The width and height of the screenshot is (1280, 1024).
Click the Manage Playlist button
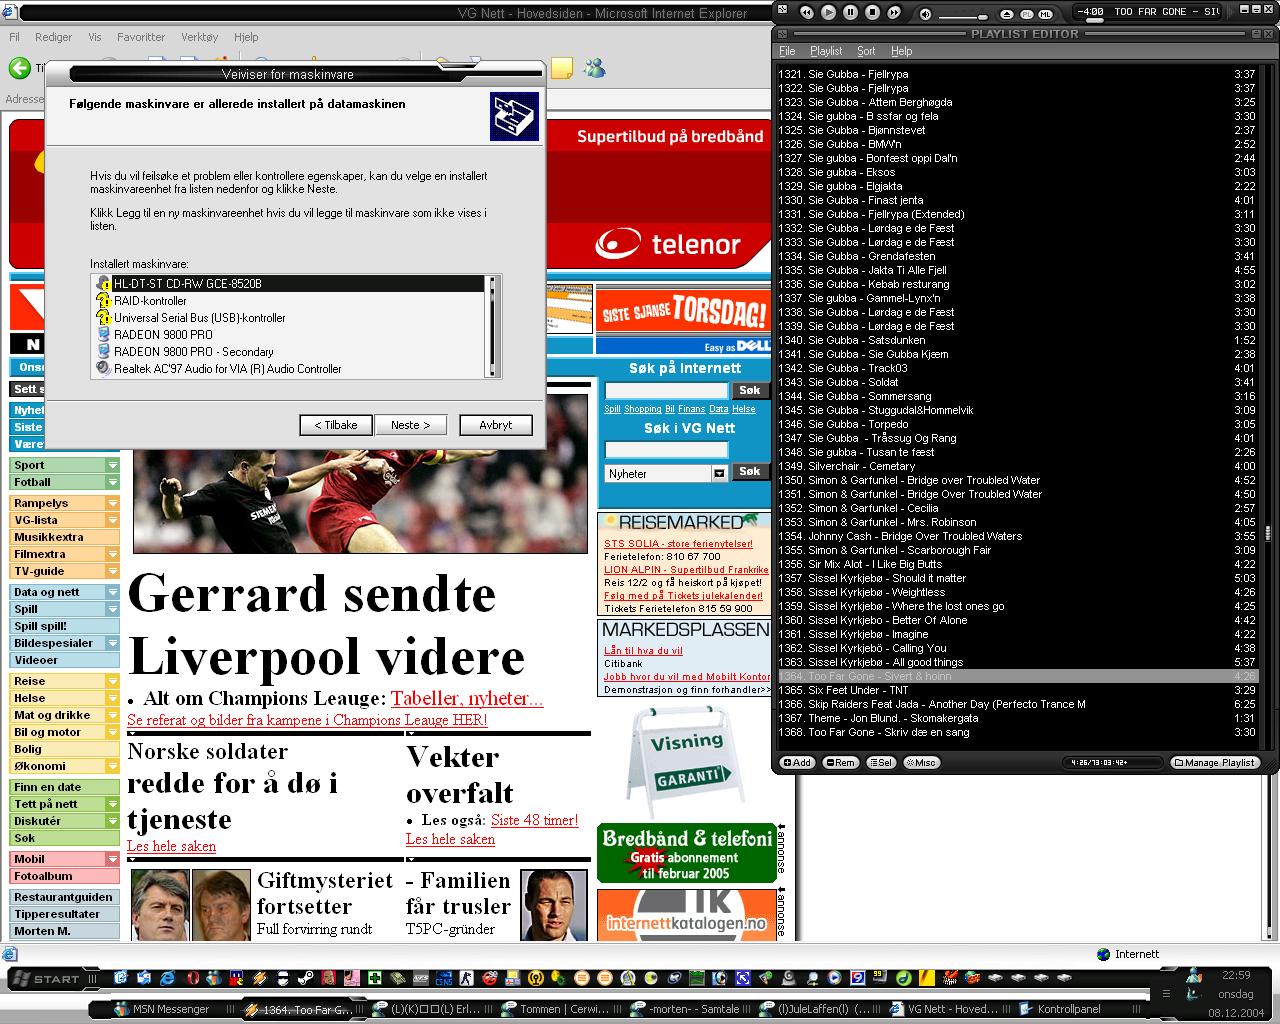pos(1214,762)
